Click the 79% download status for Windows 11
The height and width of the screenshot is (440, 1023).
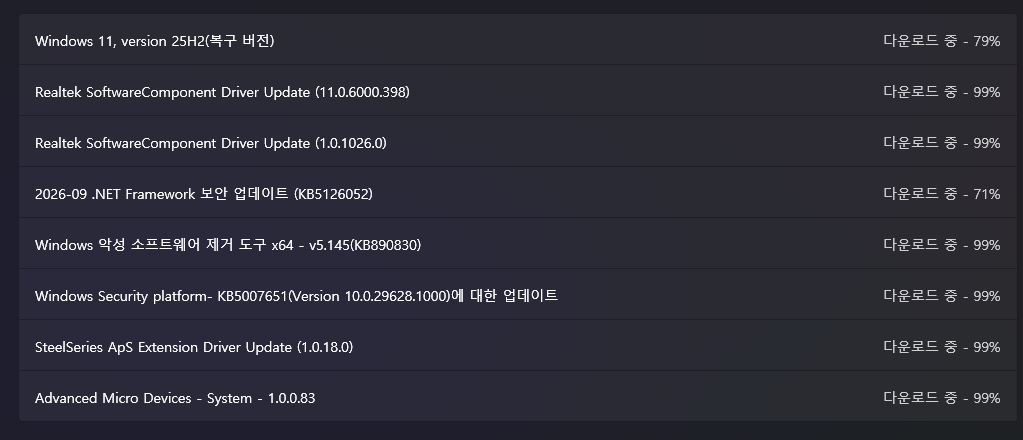pos(941,40)
